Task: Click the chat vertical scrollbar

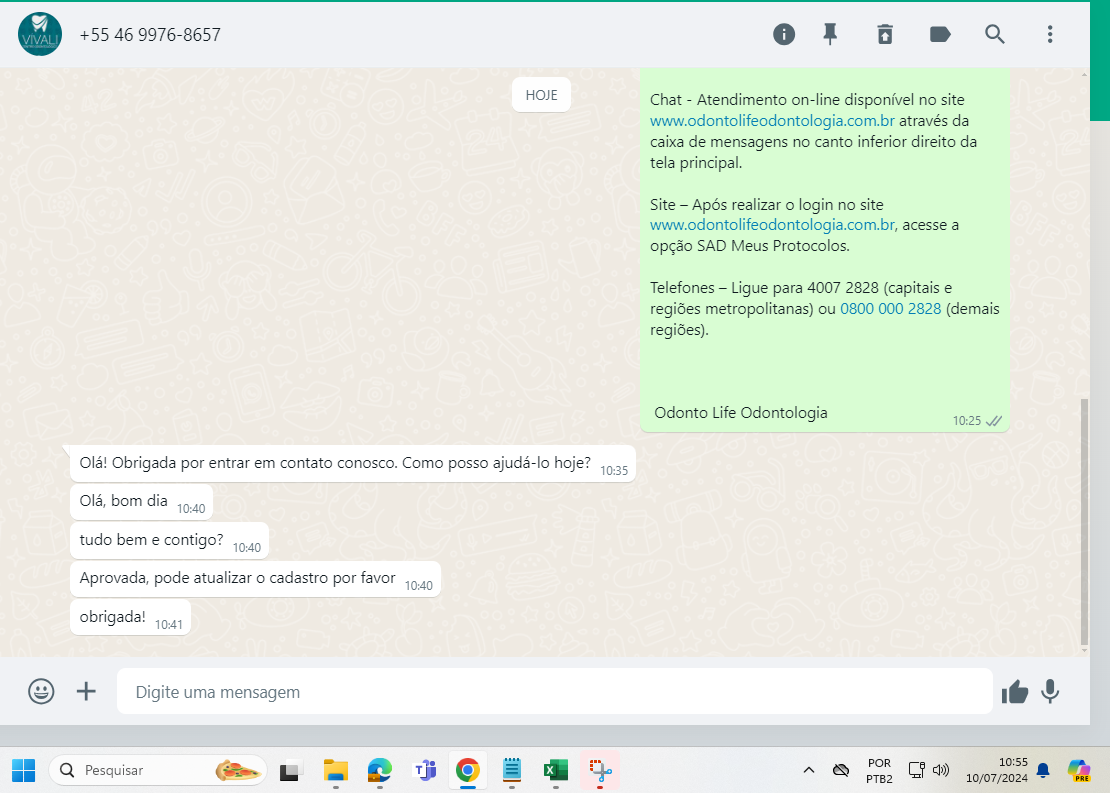Action: click(x=1085, y=520)
